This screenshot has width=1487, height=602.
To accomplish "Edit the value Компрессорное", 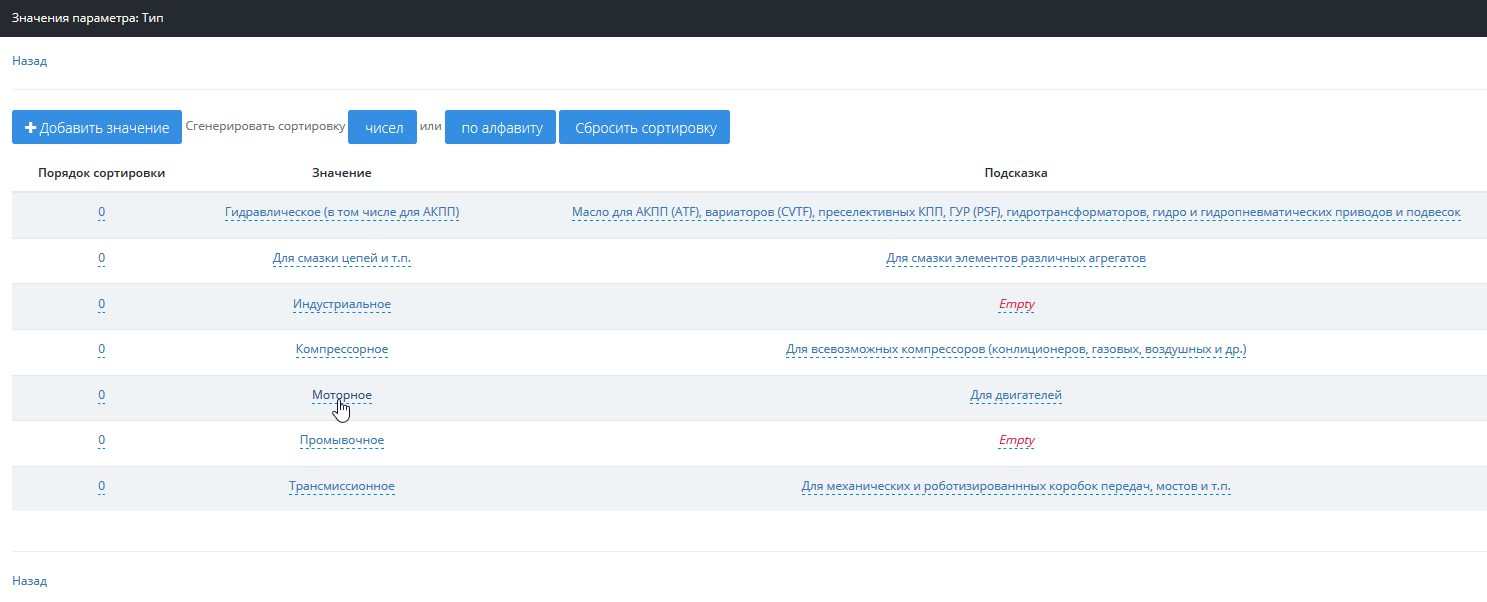I will [342, 349].
